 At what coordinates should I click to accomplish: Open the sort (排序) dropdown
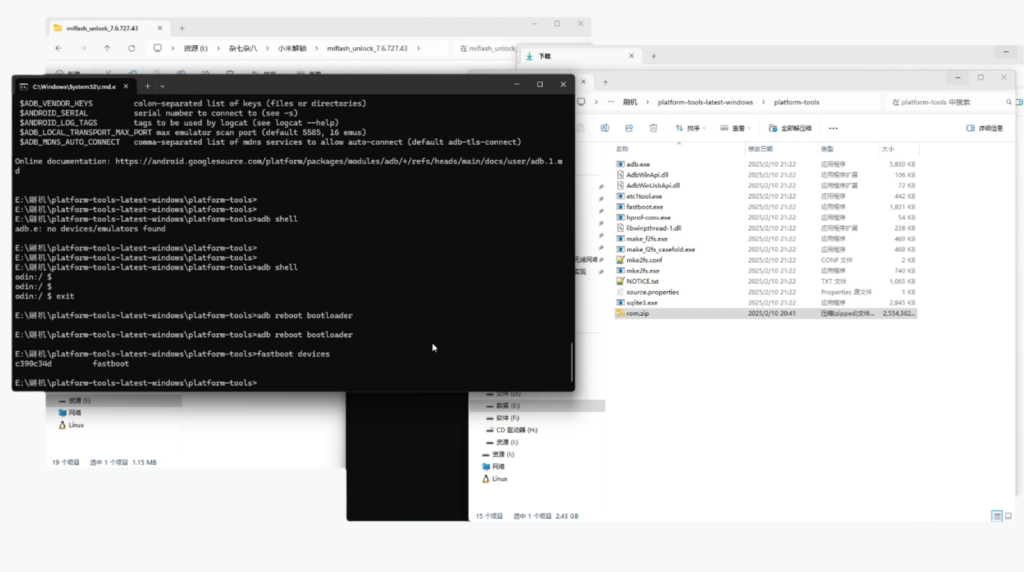coord(691,128)
